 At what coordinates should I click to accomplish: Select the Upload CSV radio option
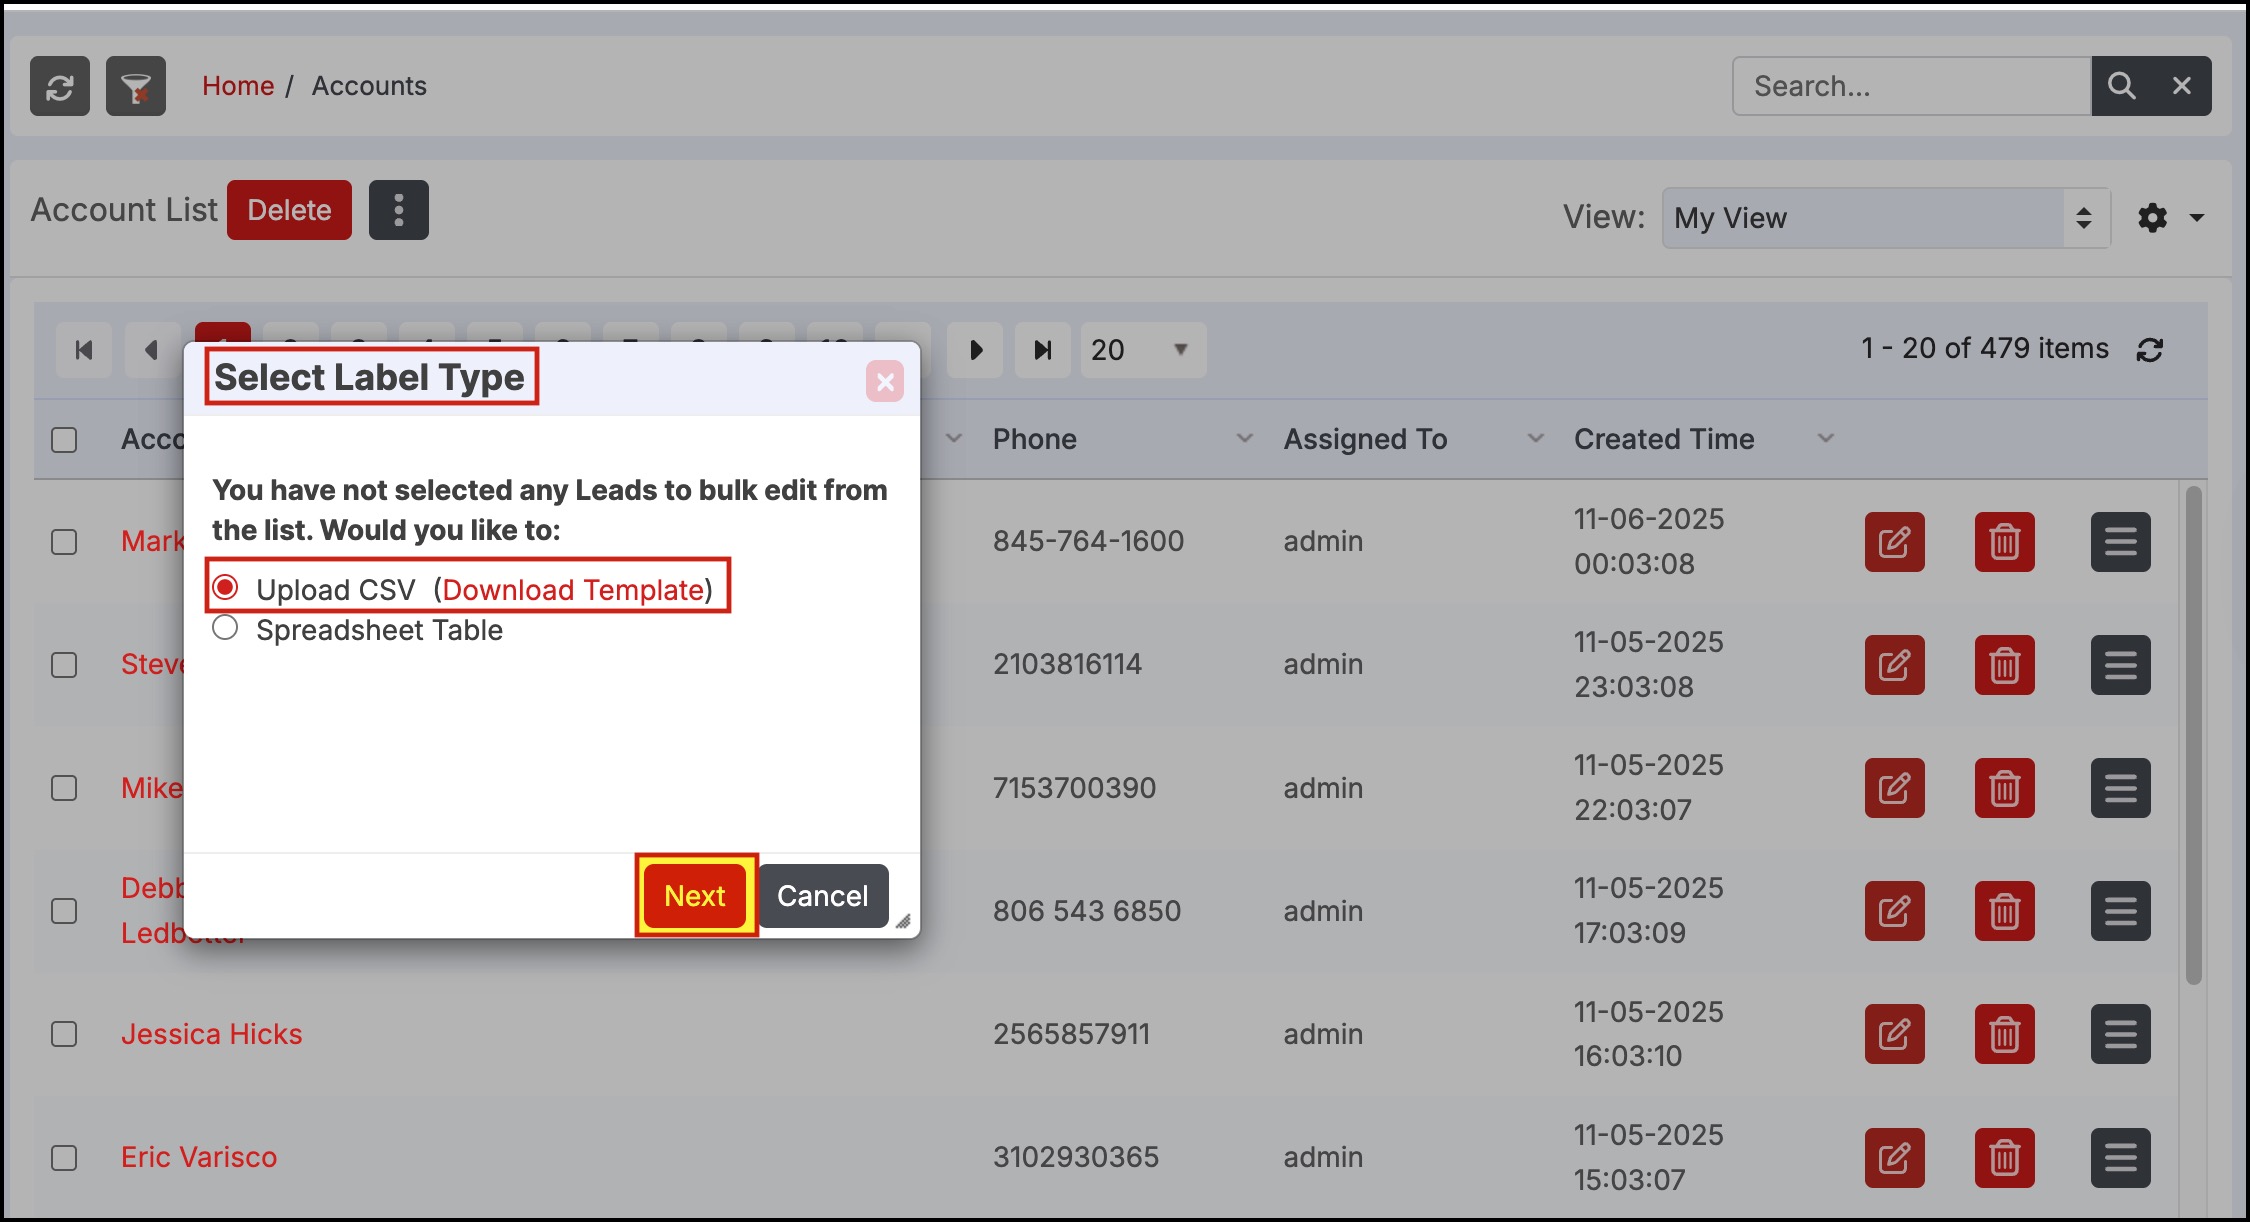[x=225, y=587]
